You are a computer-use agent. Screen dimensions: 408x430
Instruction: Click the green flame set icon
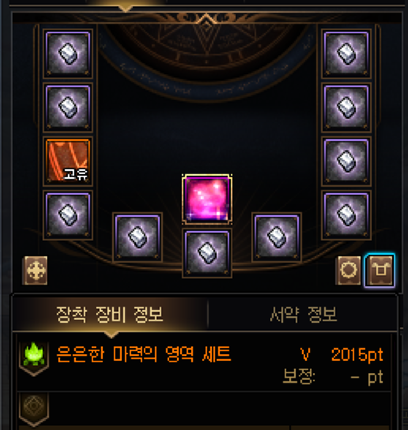point(34,356)
